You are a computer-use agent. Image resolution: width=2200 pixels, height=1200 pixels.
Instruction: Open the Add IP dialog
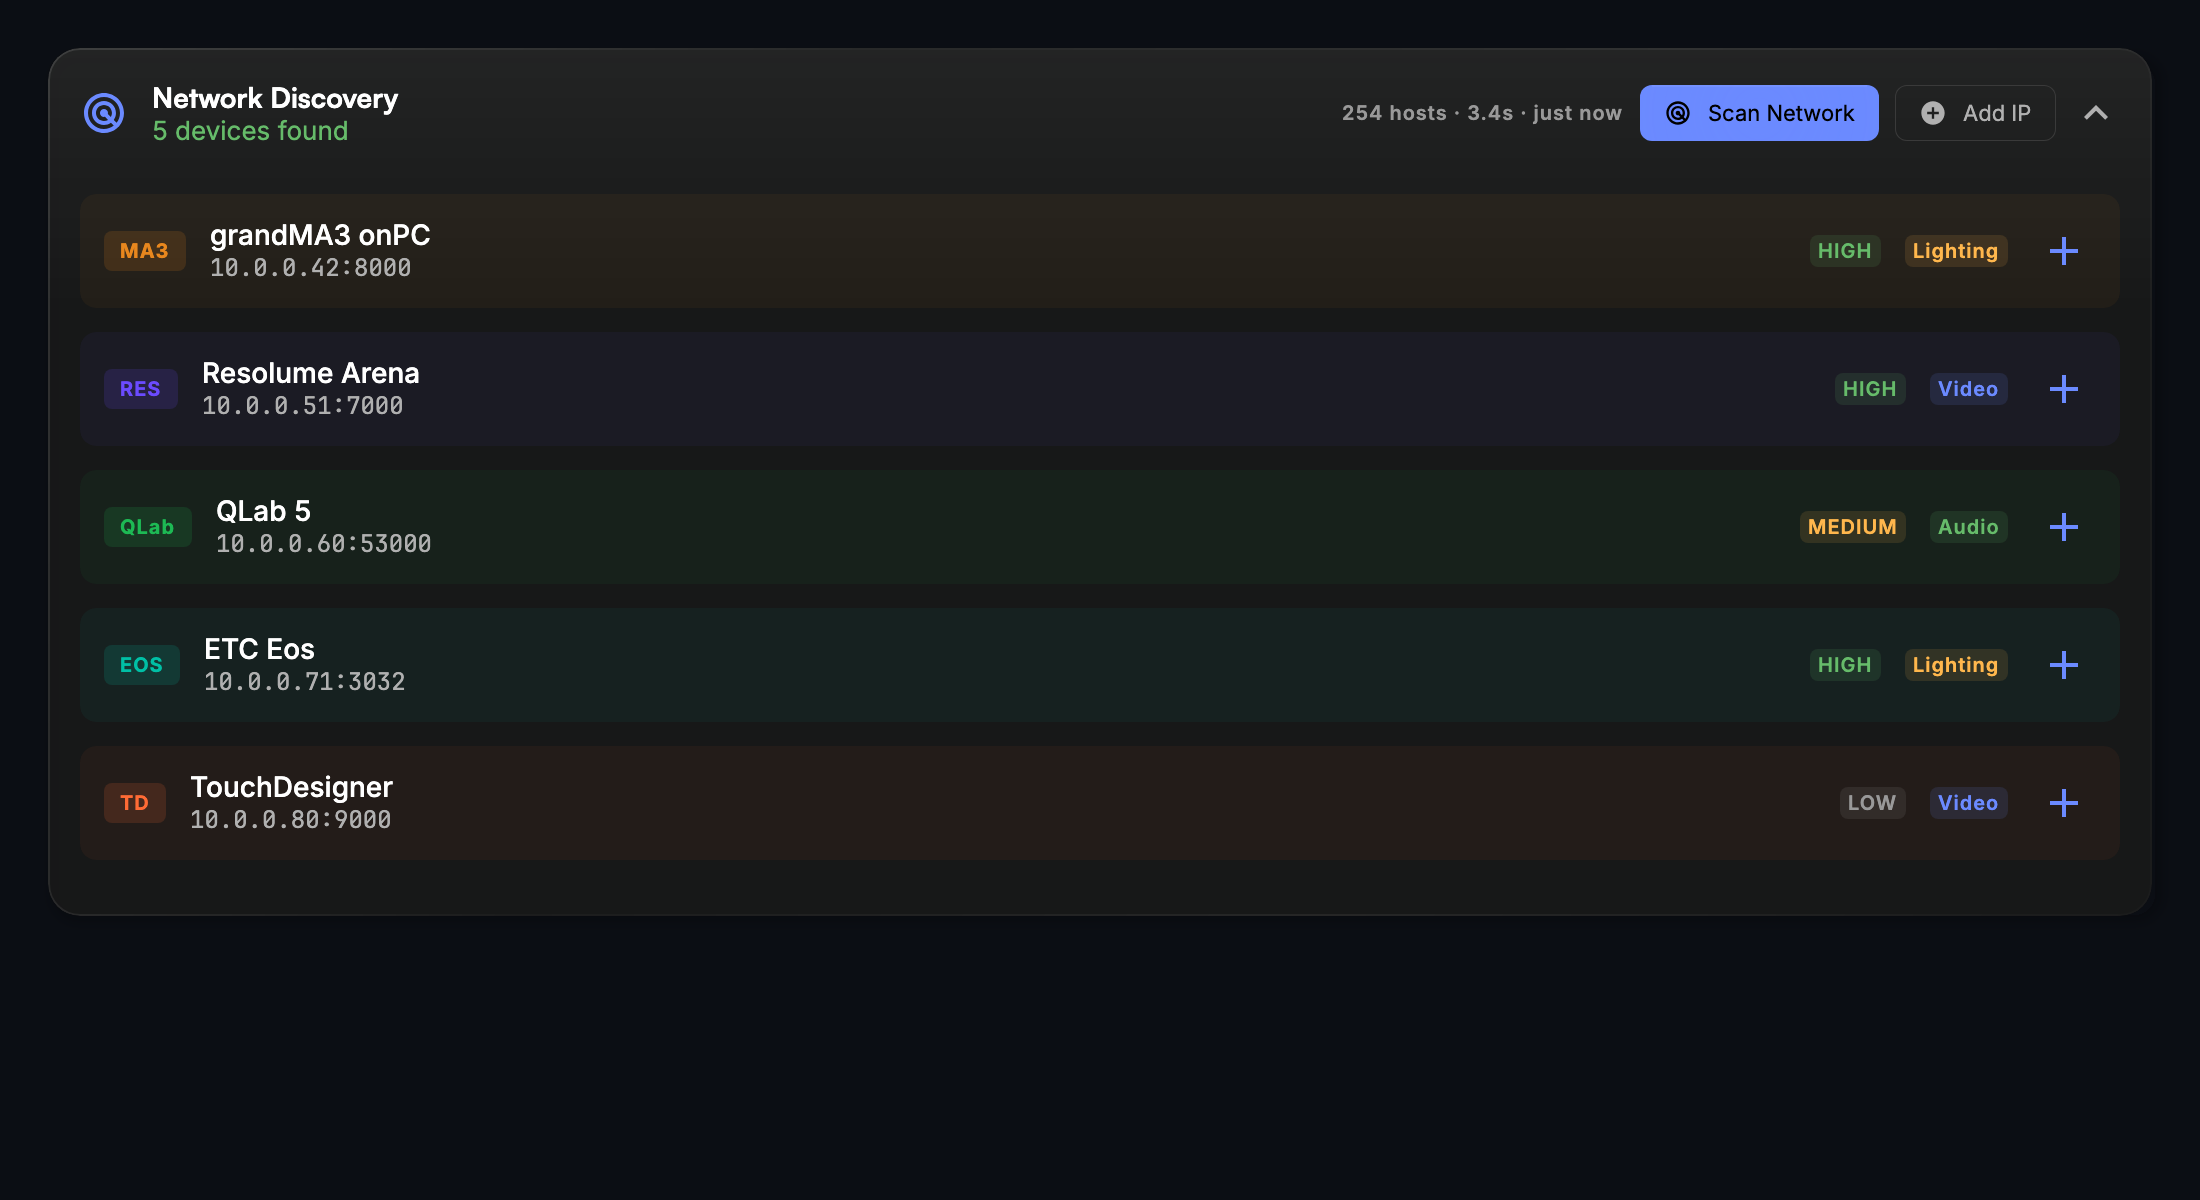pos(1975,113)
